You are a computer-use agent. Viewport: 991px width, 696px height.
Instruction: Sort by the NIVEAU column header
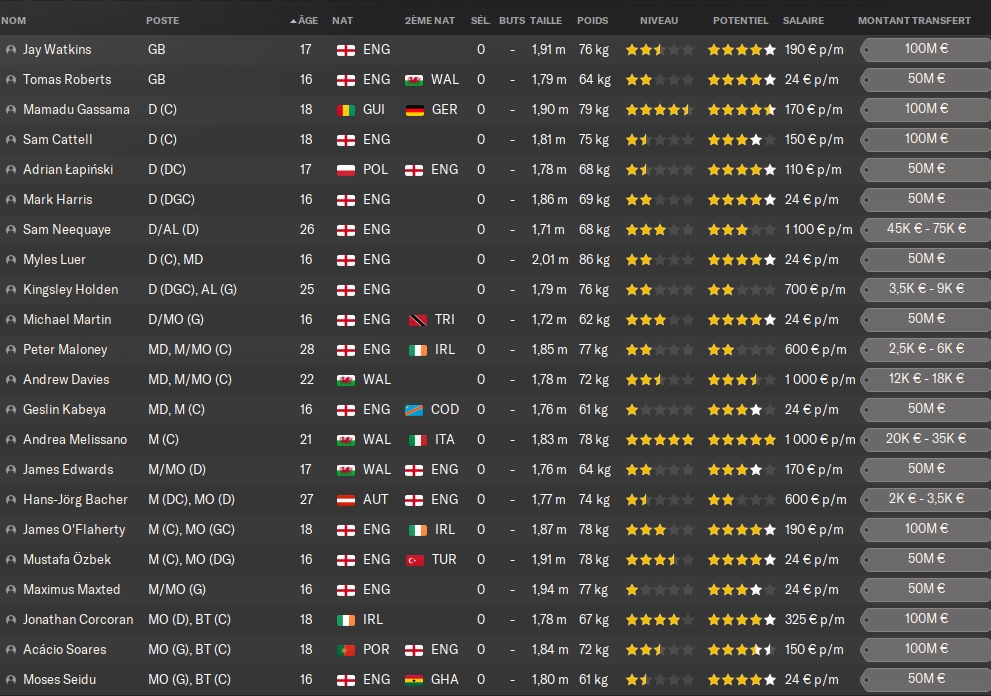tap(659, 20)
